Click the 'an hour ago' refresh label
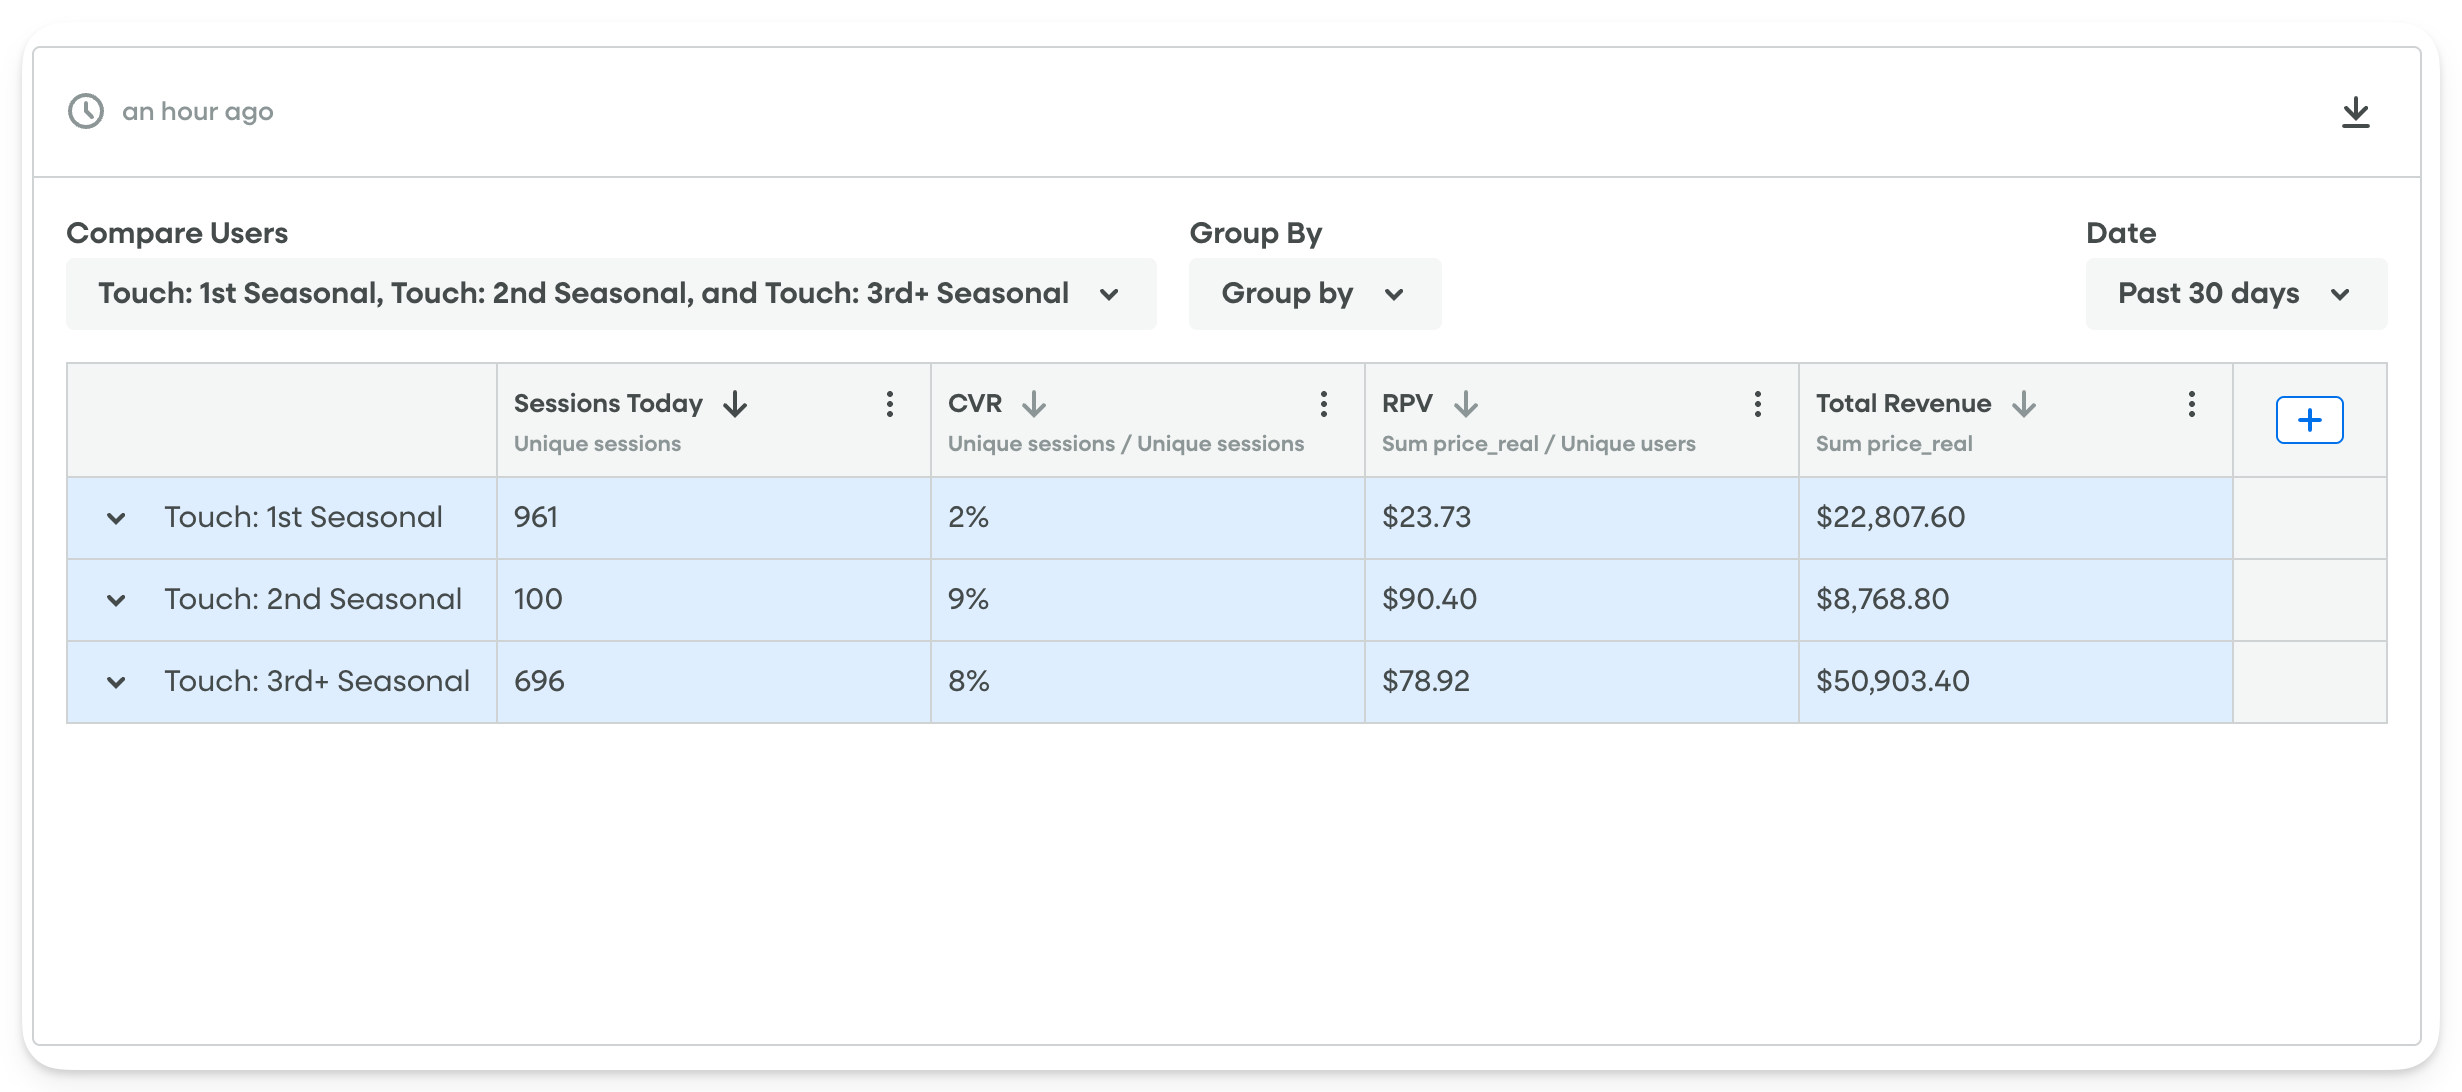This screenshot has width=2462, height=1092. 197,111
